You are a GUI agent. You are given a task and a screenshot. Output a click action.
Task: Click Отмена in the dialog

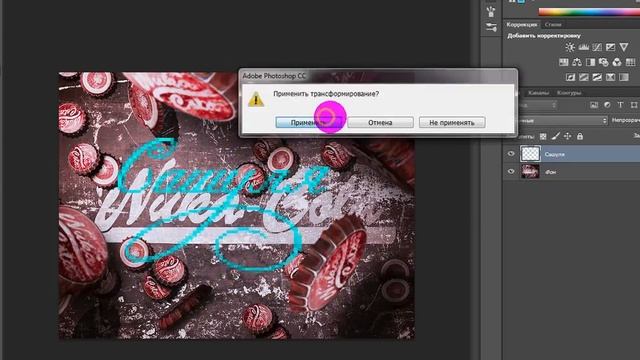coord(380,122)
